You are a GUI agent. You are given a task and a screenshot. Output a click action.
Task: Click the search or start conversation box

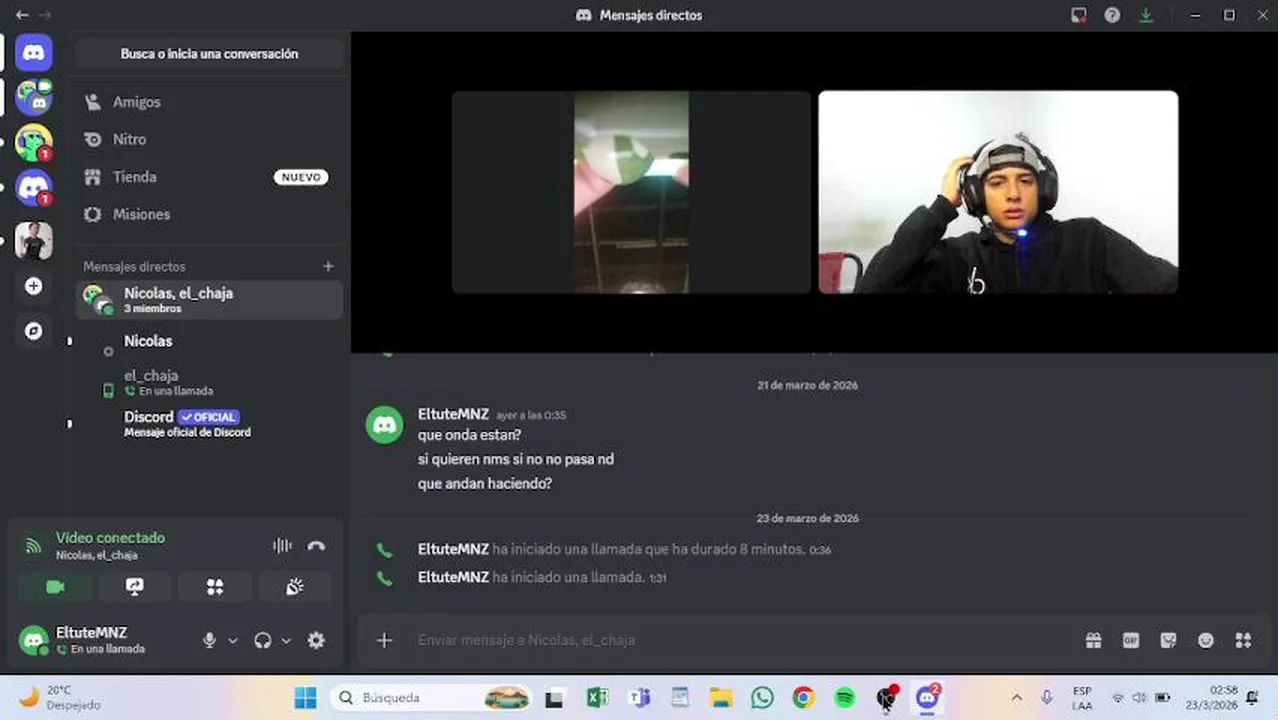tap(209, 54)
